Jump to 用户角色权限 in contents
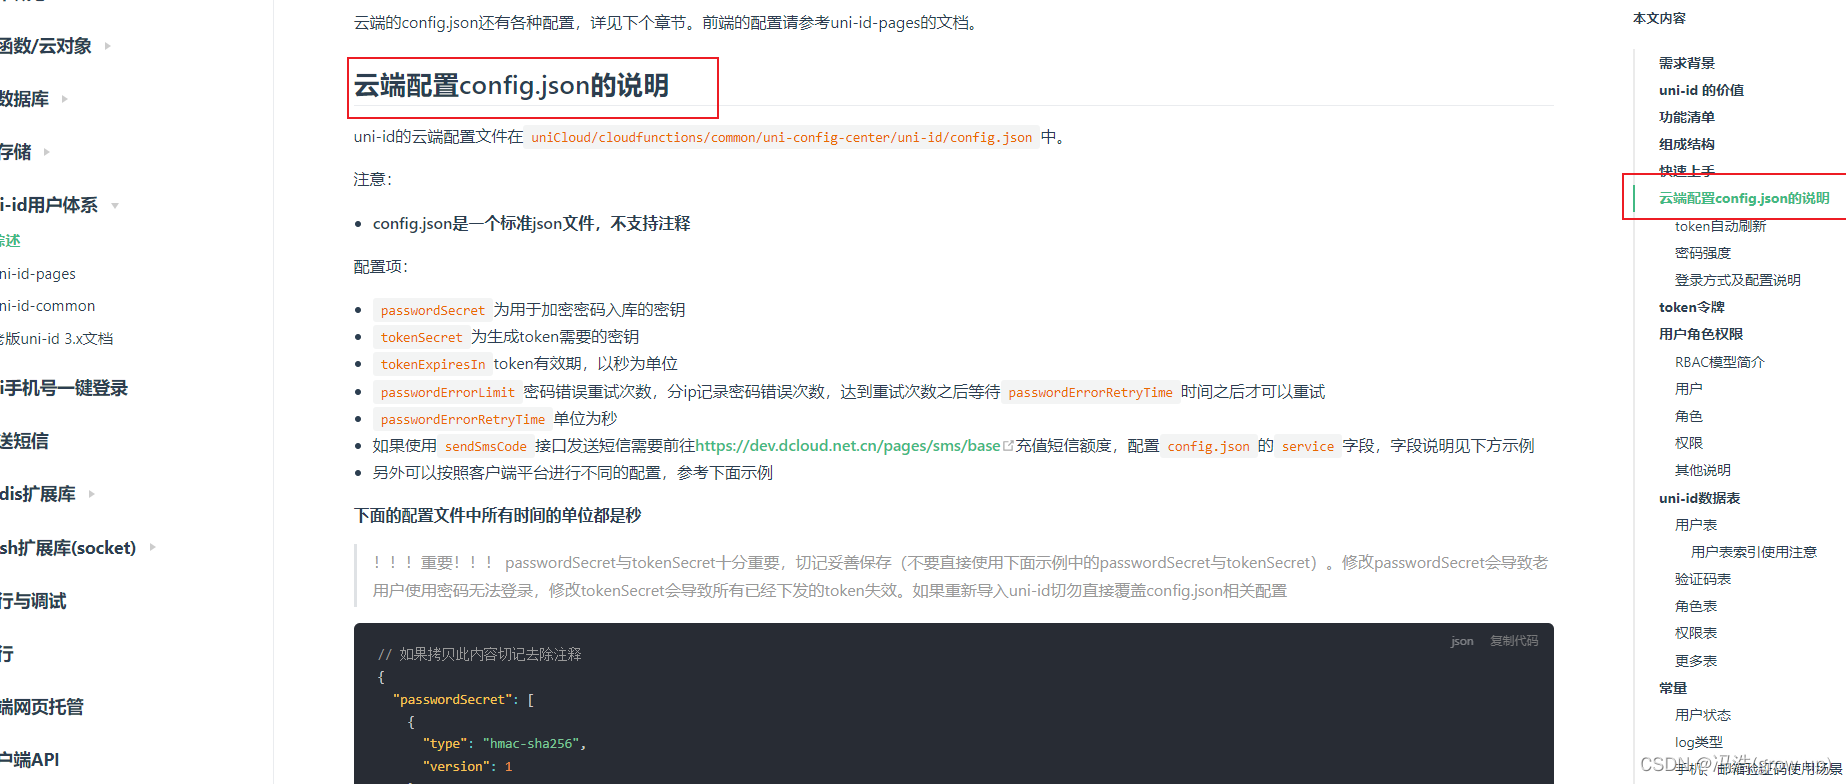Viewport: 1846px width, 784px height. click(1701, 334)
